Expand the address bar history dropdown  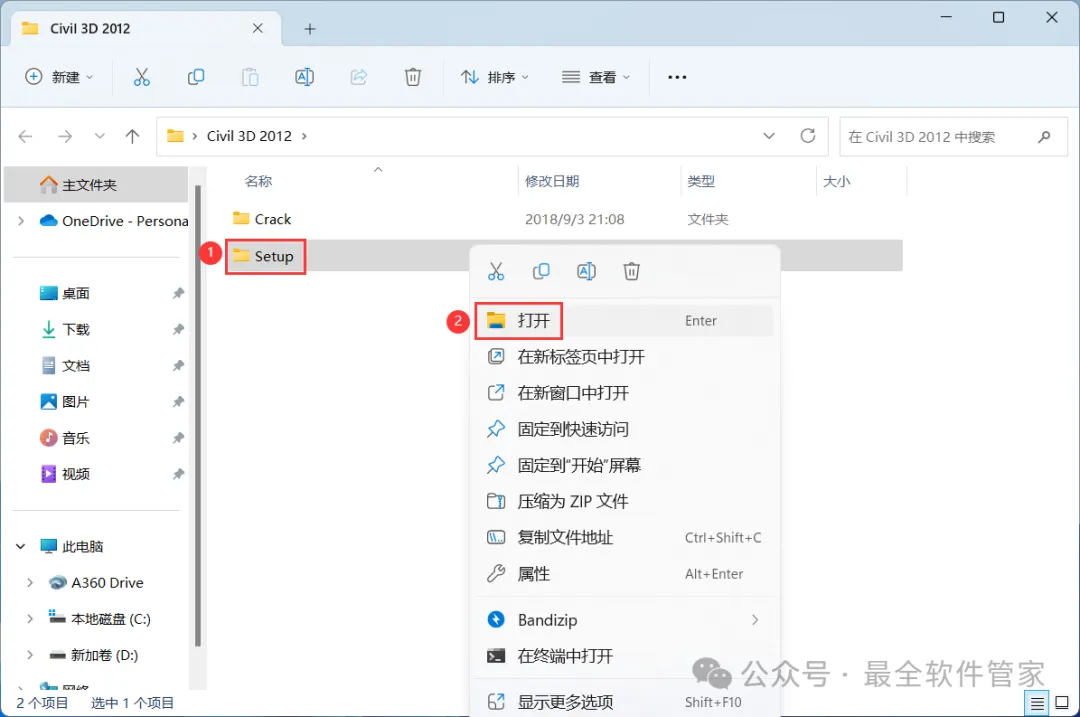(x=769, y=136)
